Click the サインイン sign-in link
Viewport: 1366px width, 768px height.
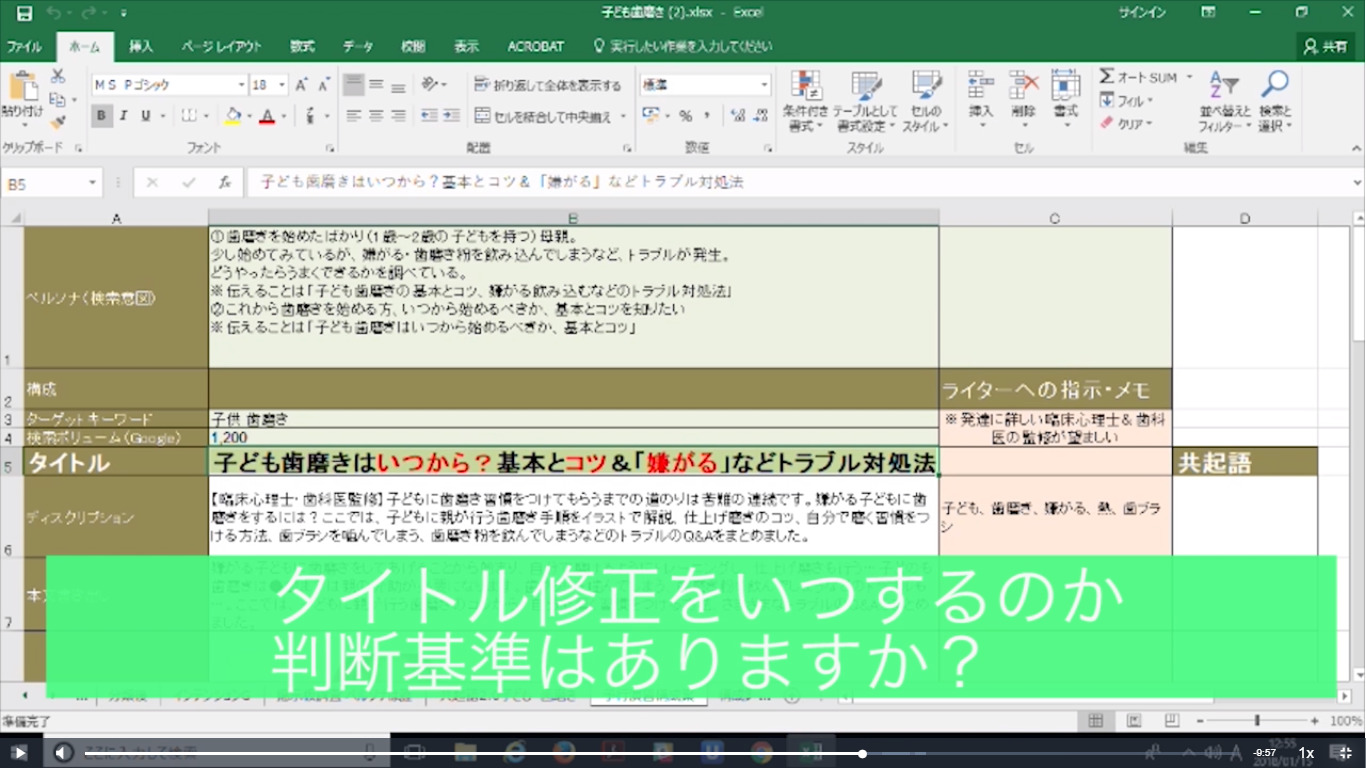[x=1142, y=13]
